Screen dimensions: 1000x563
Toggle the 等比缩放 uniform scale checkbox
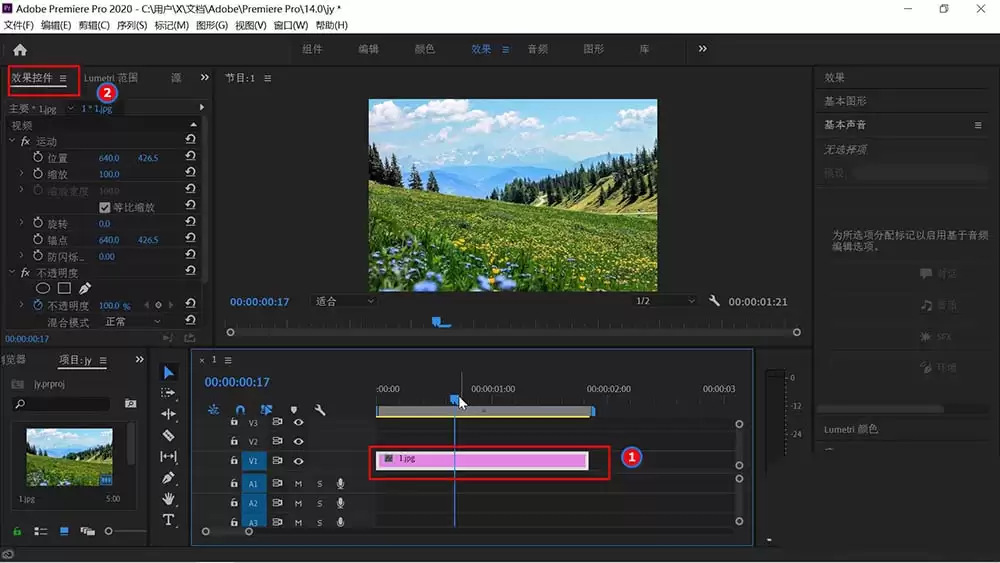(x=105, y=207)
